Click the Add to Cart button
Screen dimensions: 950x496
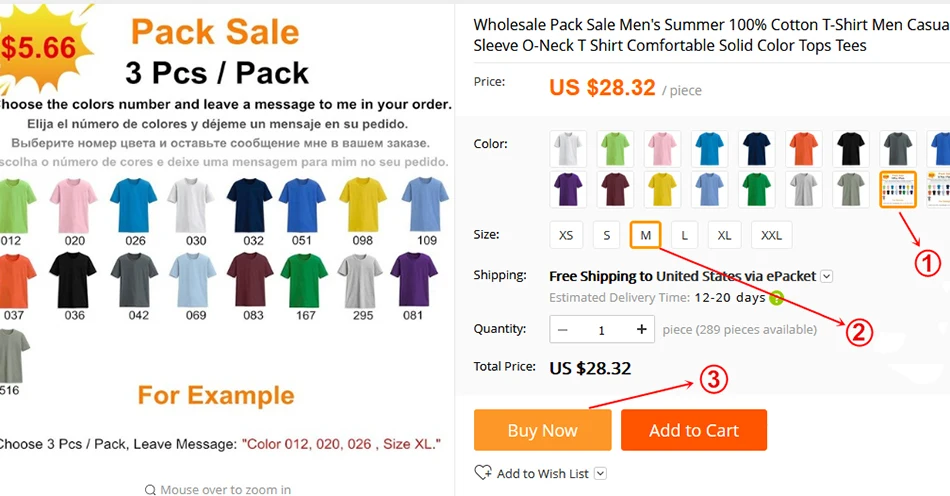coord(694,430)
